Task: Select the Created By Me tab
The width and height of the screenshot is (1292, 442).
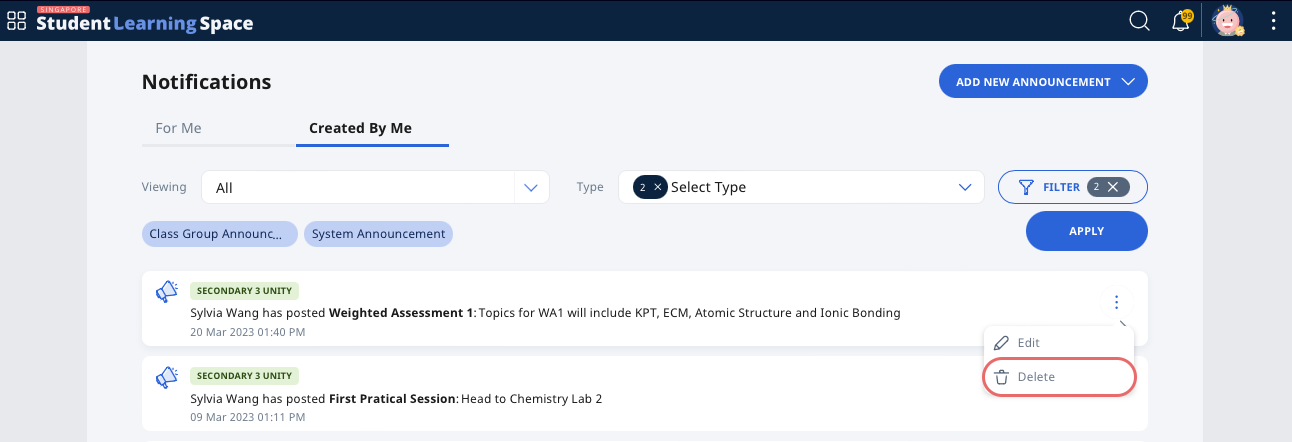Action: (360, 128)
